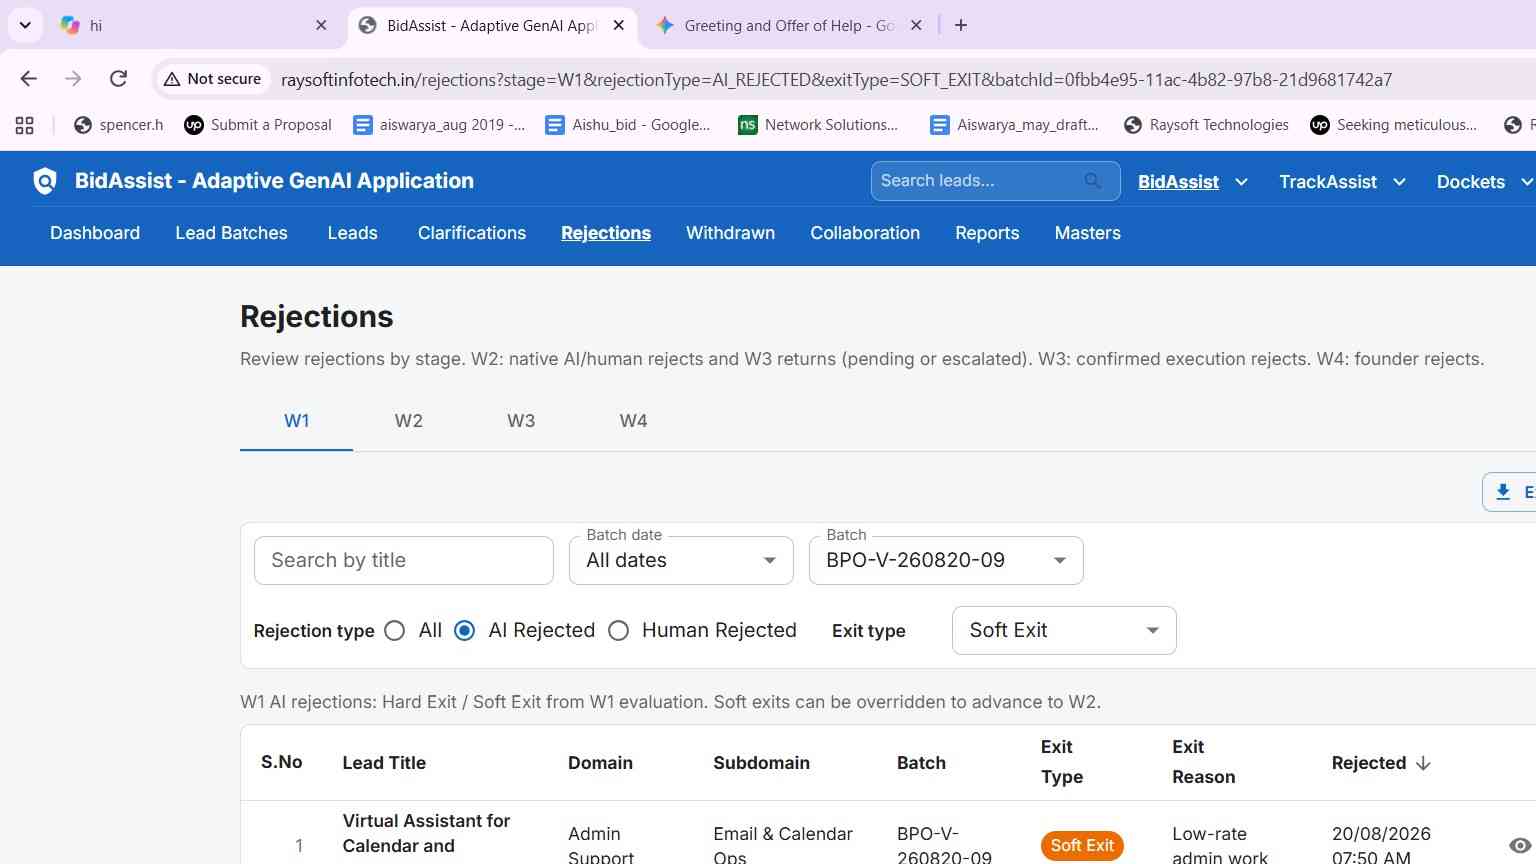Click the Search by title field
Image resolution: width=1536 pixels, height=864 pixels.
coord(404,561)
